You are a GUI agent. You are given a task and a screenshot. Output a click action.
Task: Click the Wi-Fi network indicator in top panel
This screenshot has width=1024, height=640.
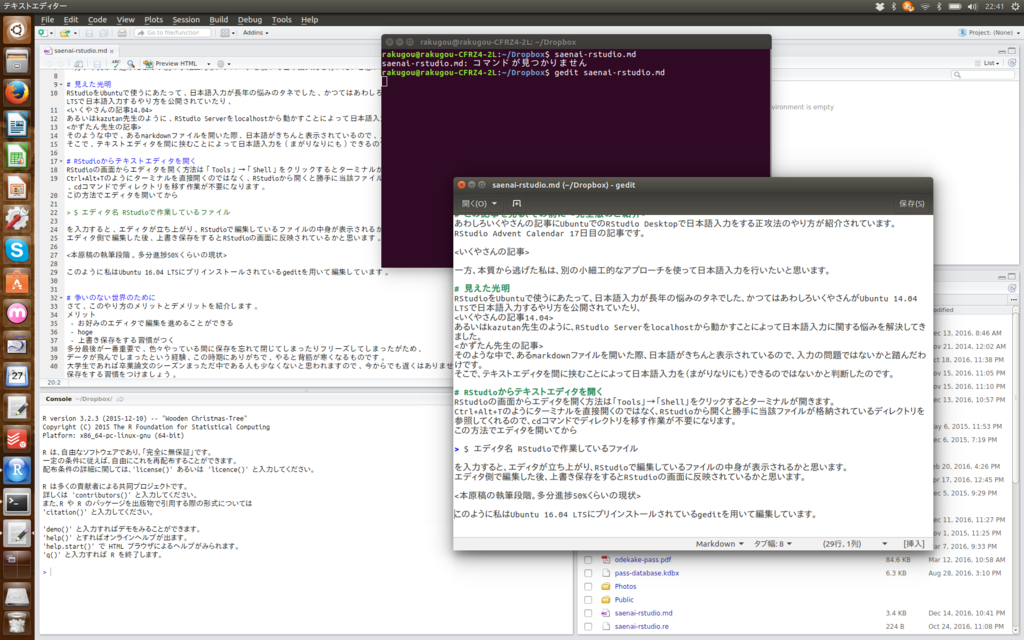(x=925, y=7)
